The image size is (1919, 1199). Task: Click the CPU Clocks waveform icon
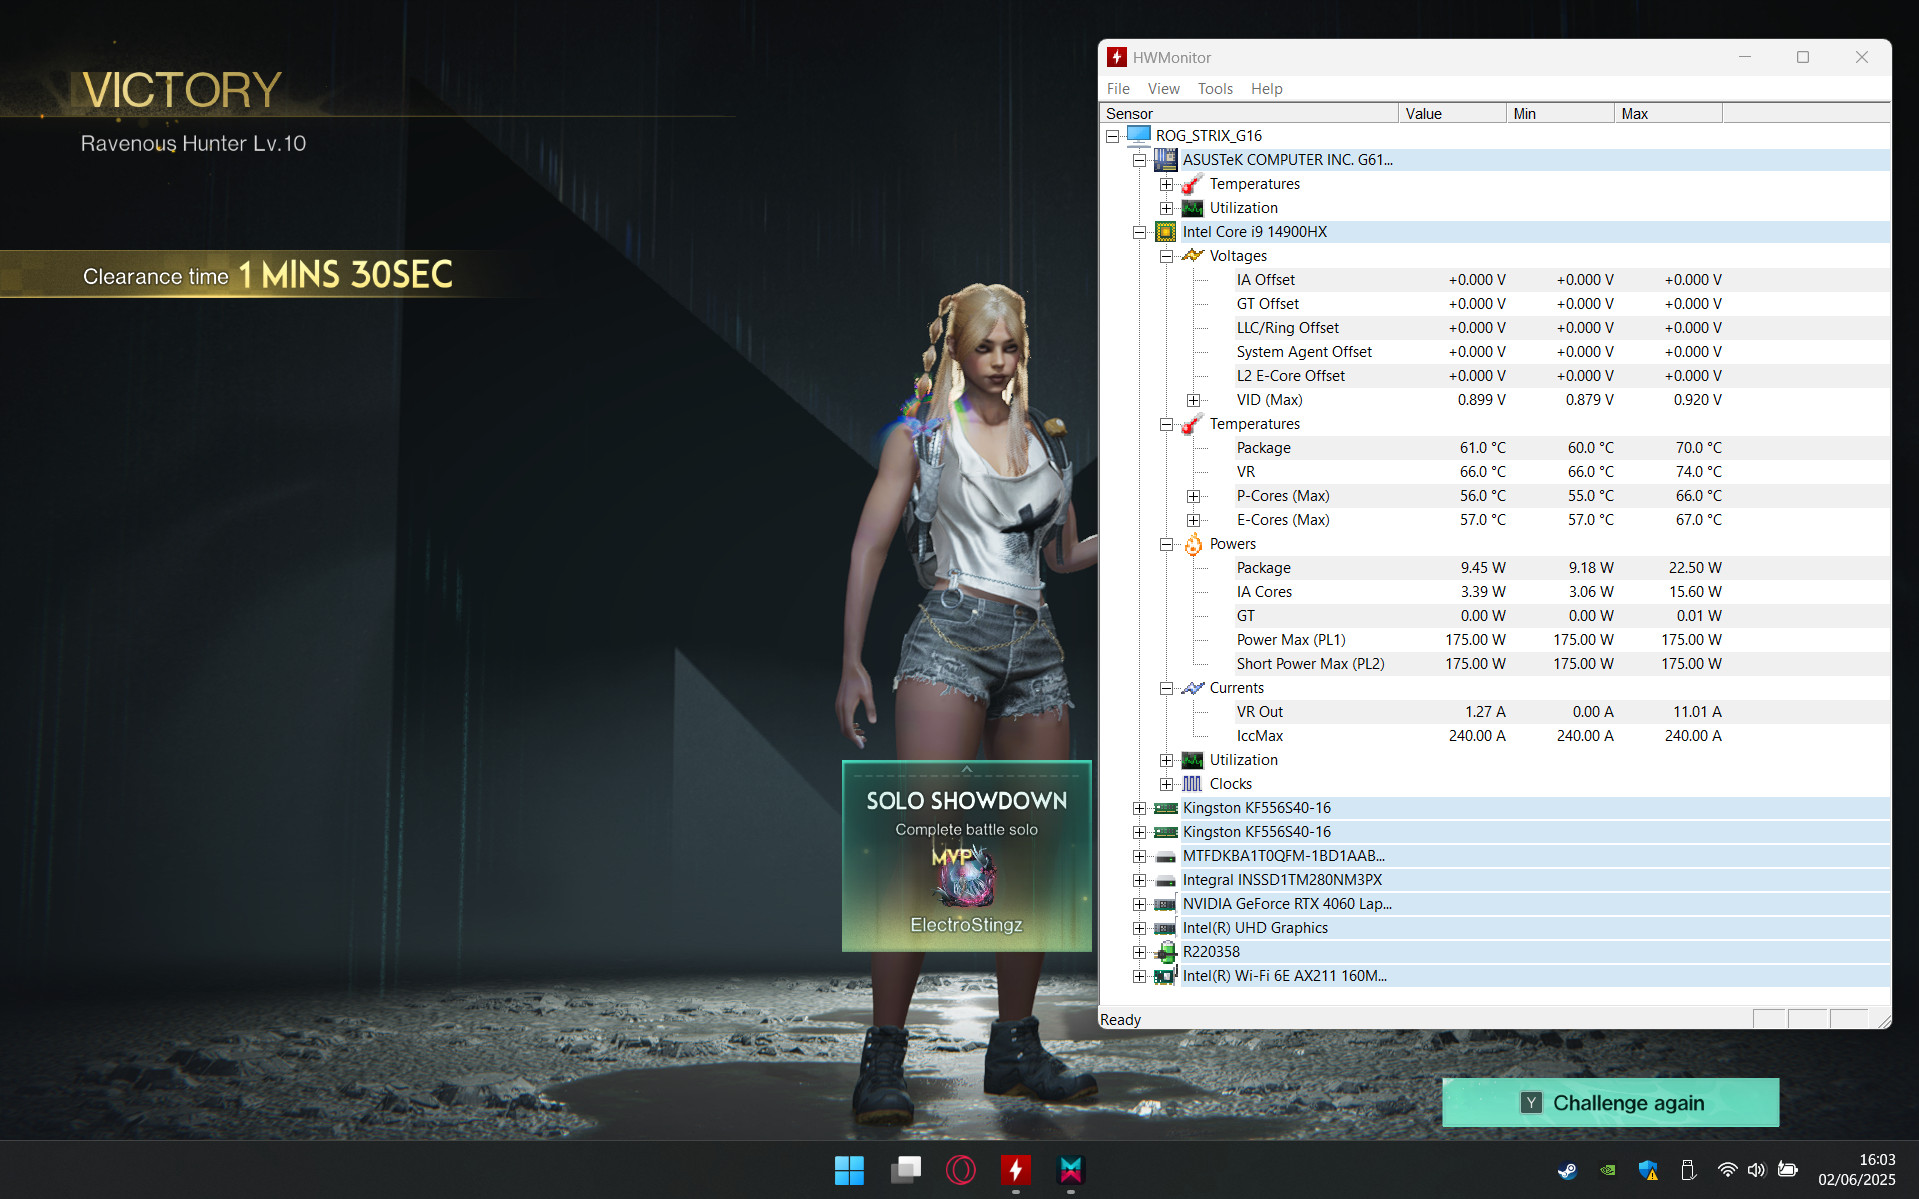(x=1192, y=784)
